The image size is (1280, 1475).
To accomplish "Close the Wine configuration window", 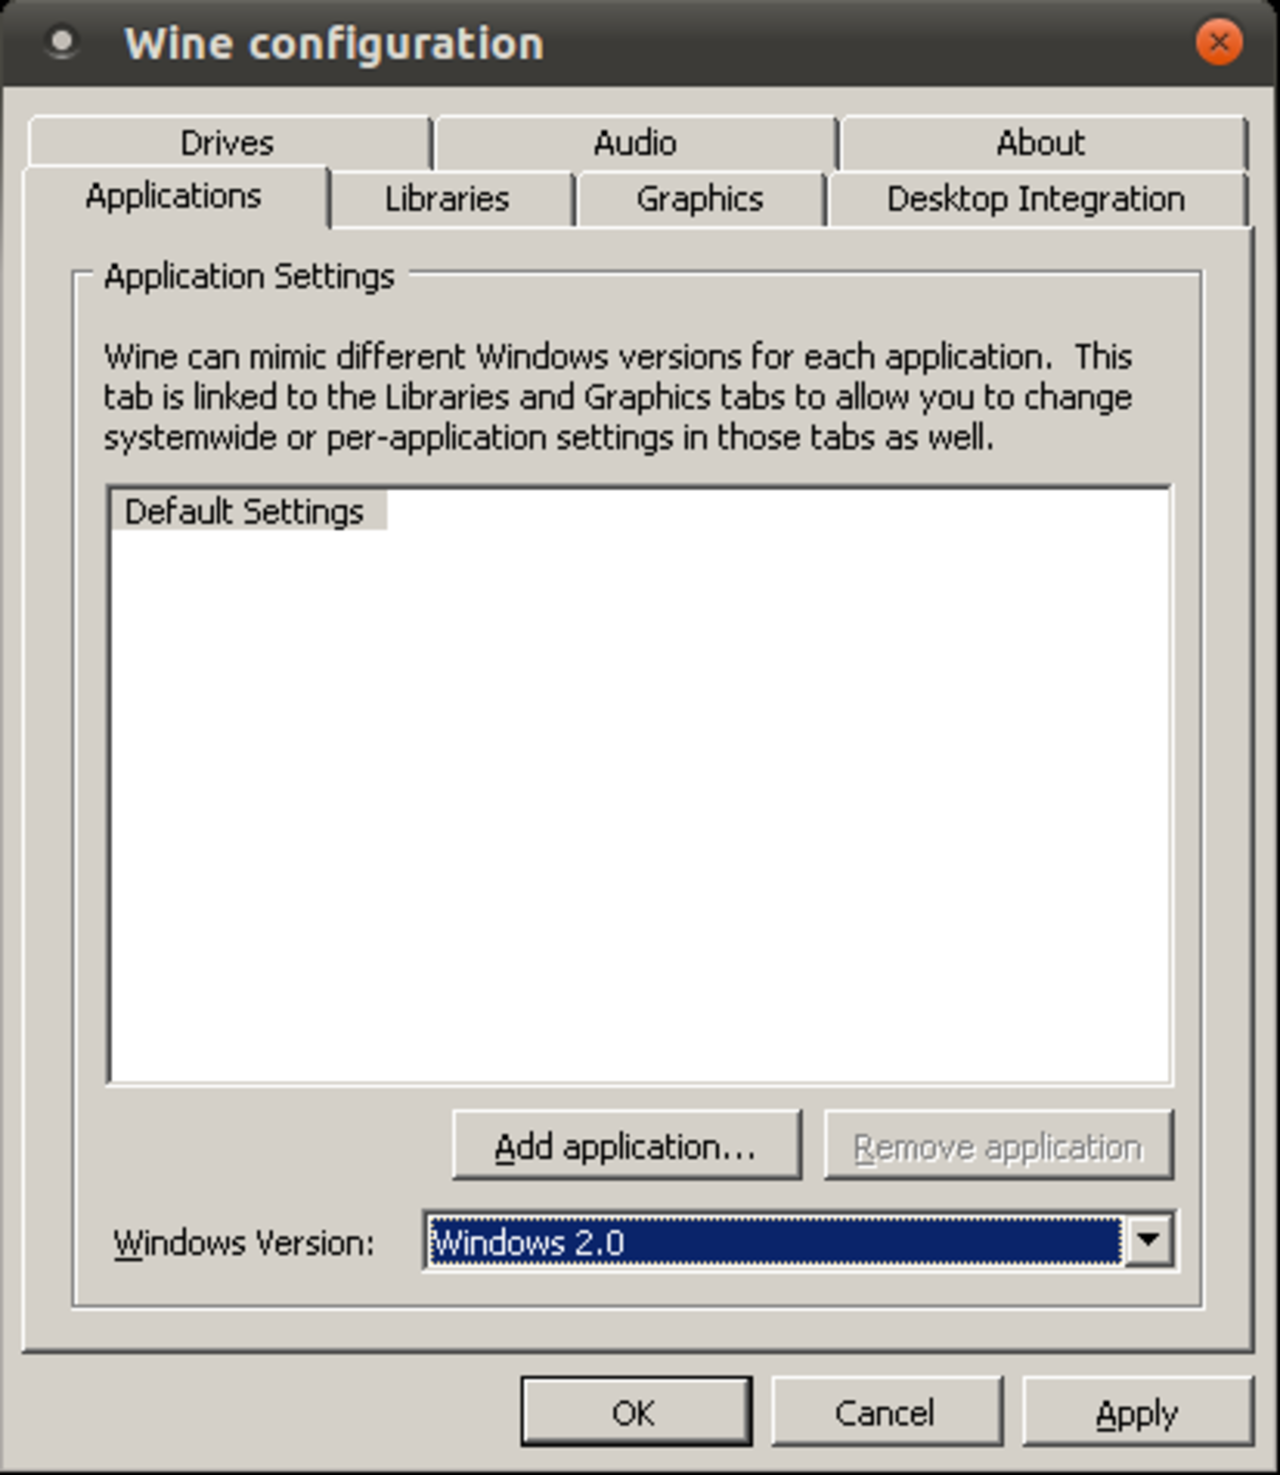I will point(1219,43).
